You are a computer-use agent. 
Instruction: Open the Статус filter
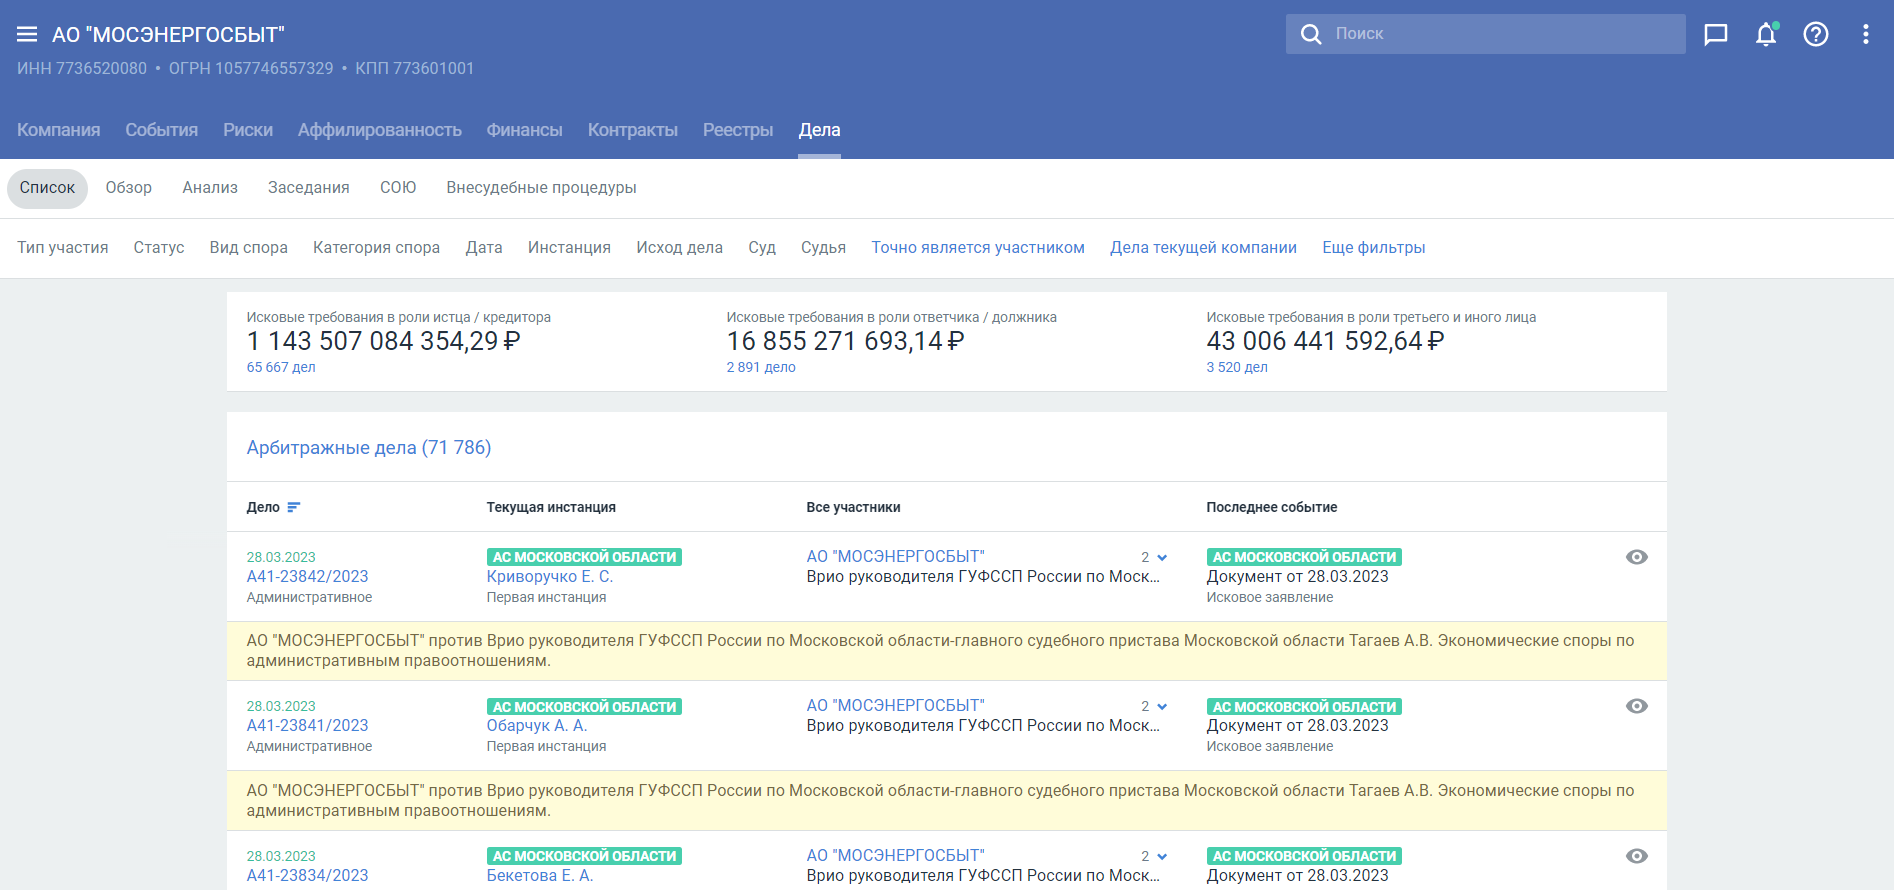click(x=159, y=248)
